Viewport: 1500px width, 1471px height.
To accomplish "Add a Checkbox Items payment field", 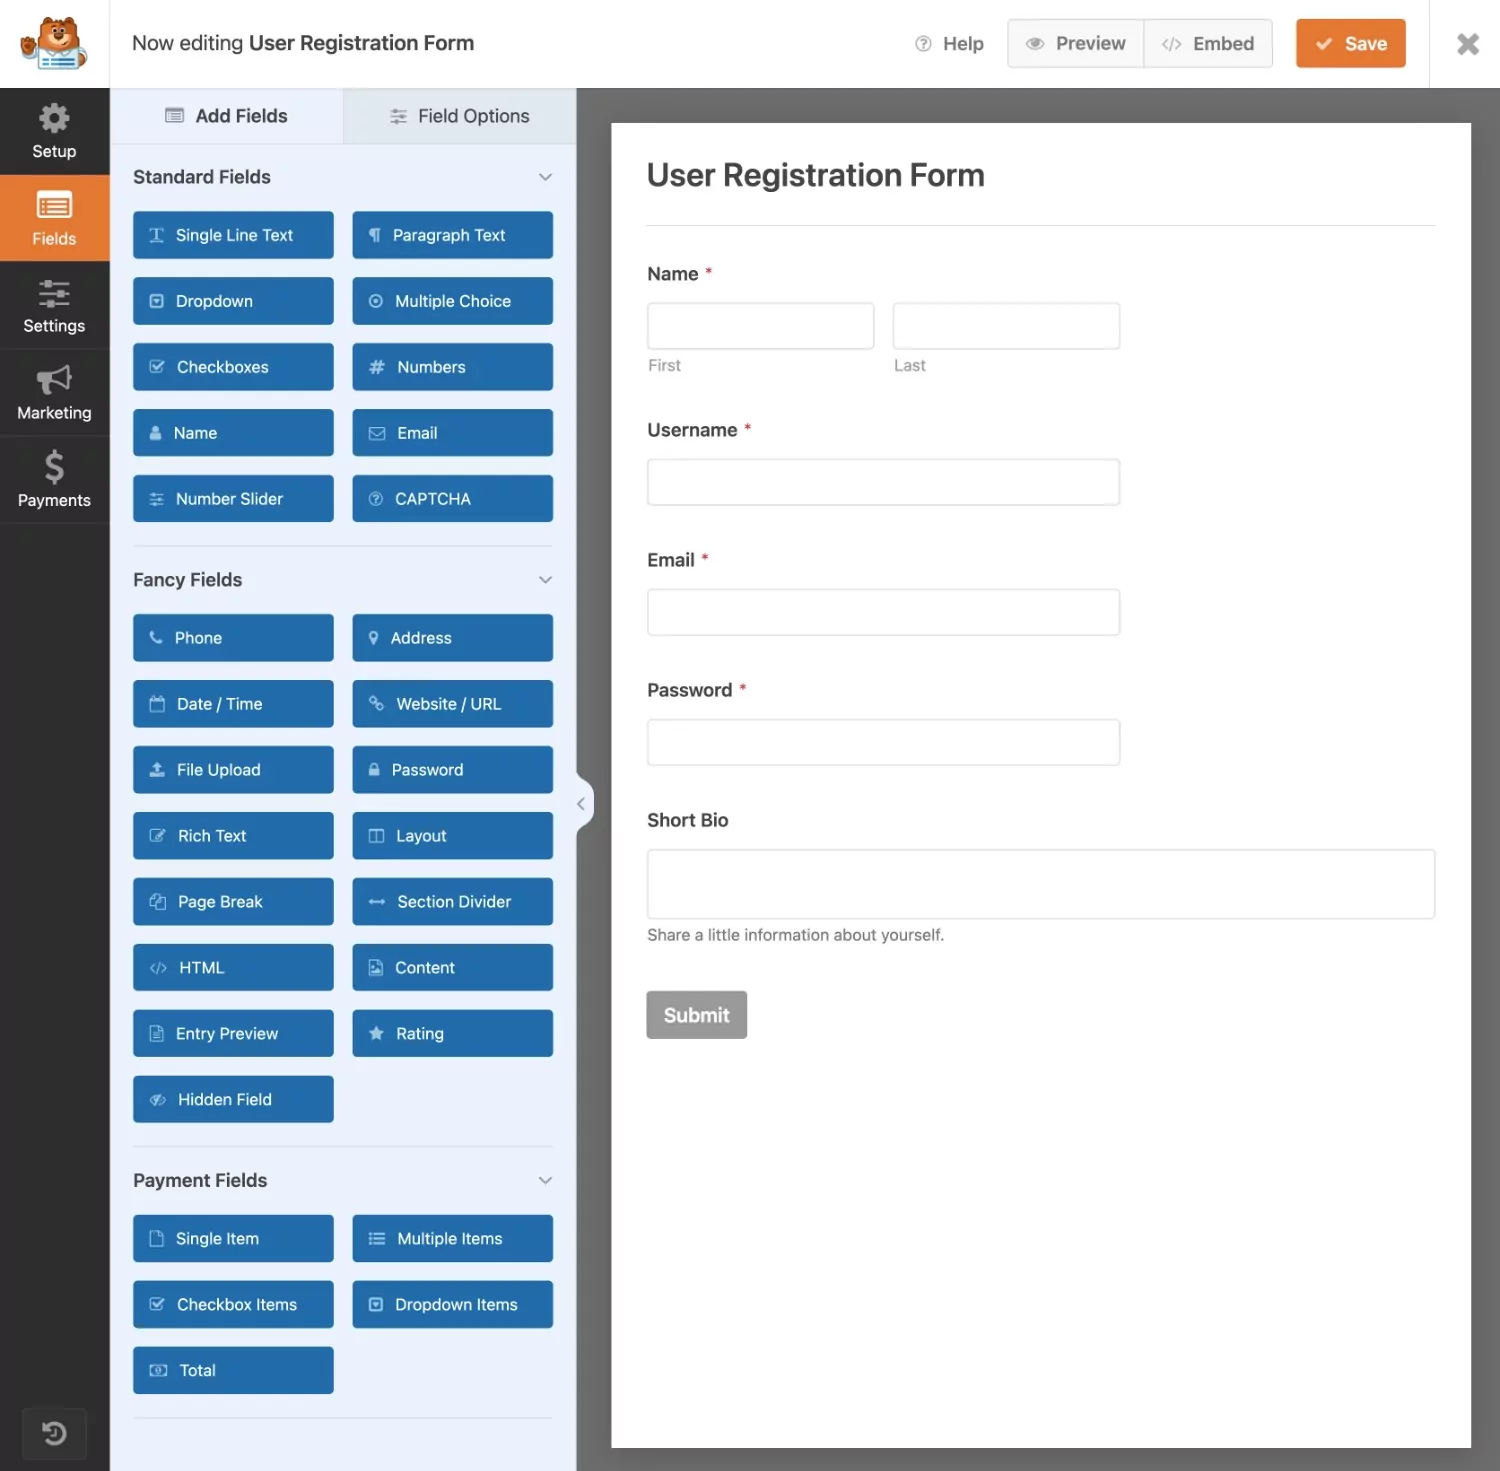I will [x=233, y=1305].
